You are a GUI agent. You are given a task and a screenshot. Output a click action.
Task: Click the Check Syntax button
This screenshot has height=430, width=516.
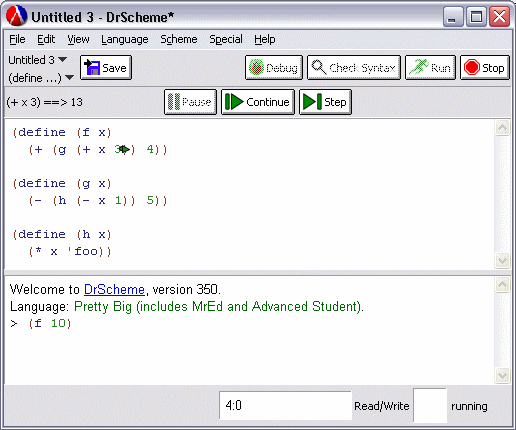[354, 68]
